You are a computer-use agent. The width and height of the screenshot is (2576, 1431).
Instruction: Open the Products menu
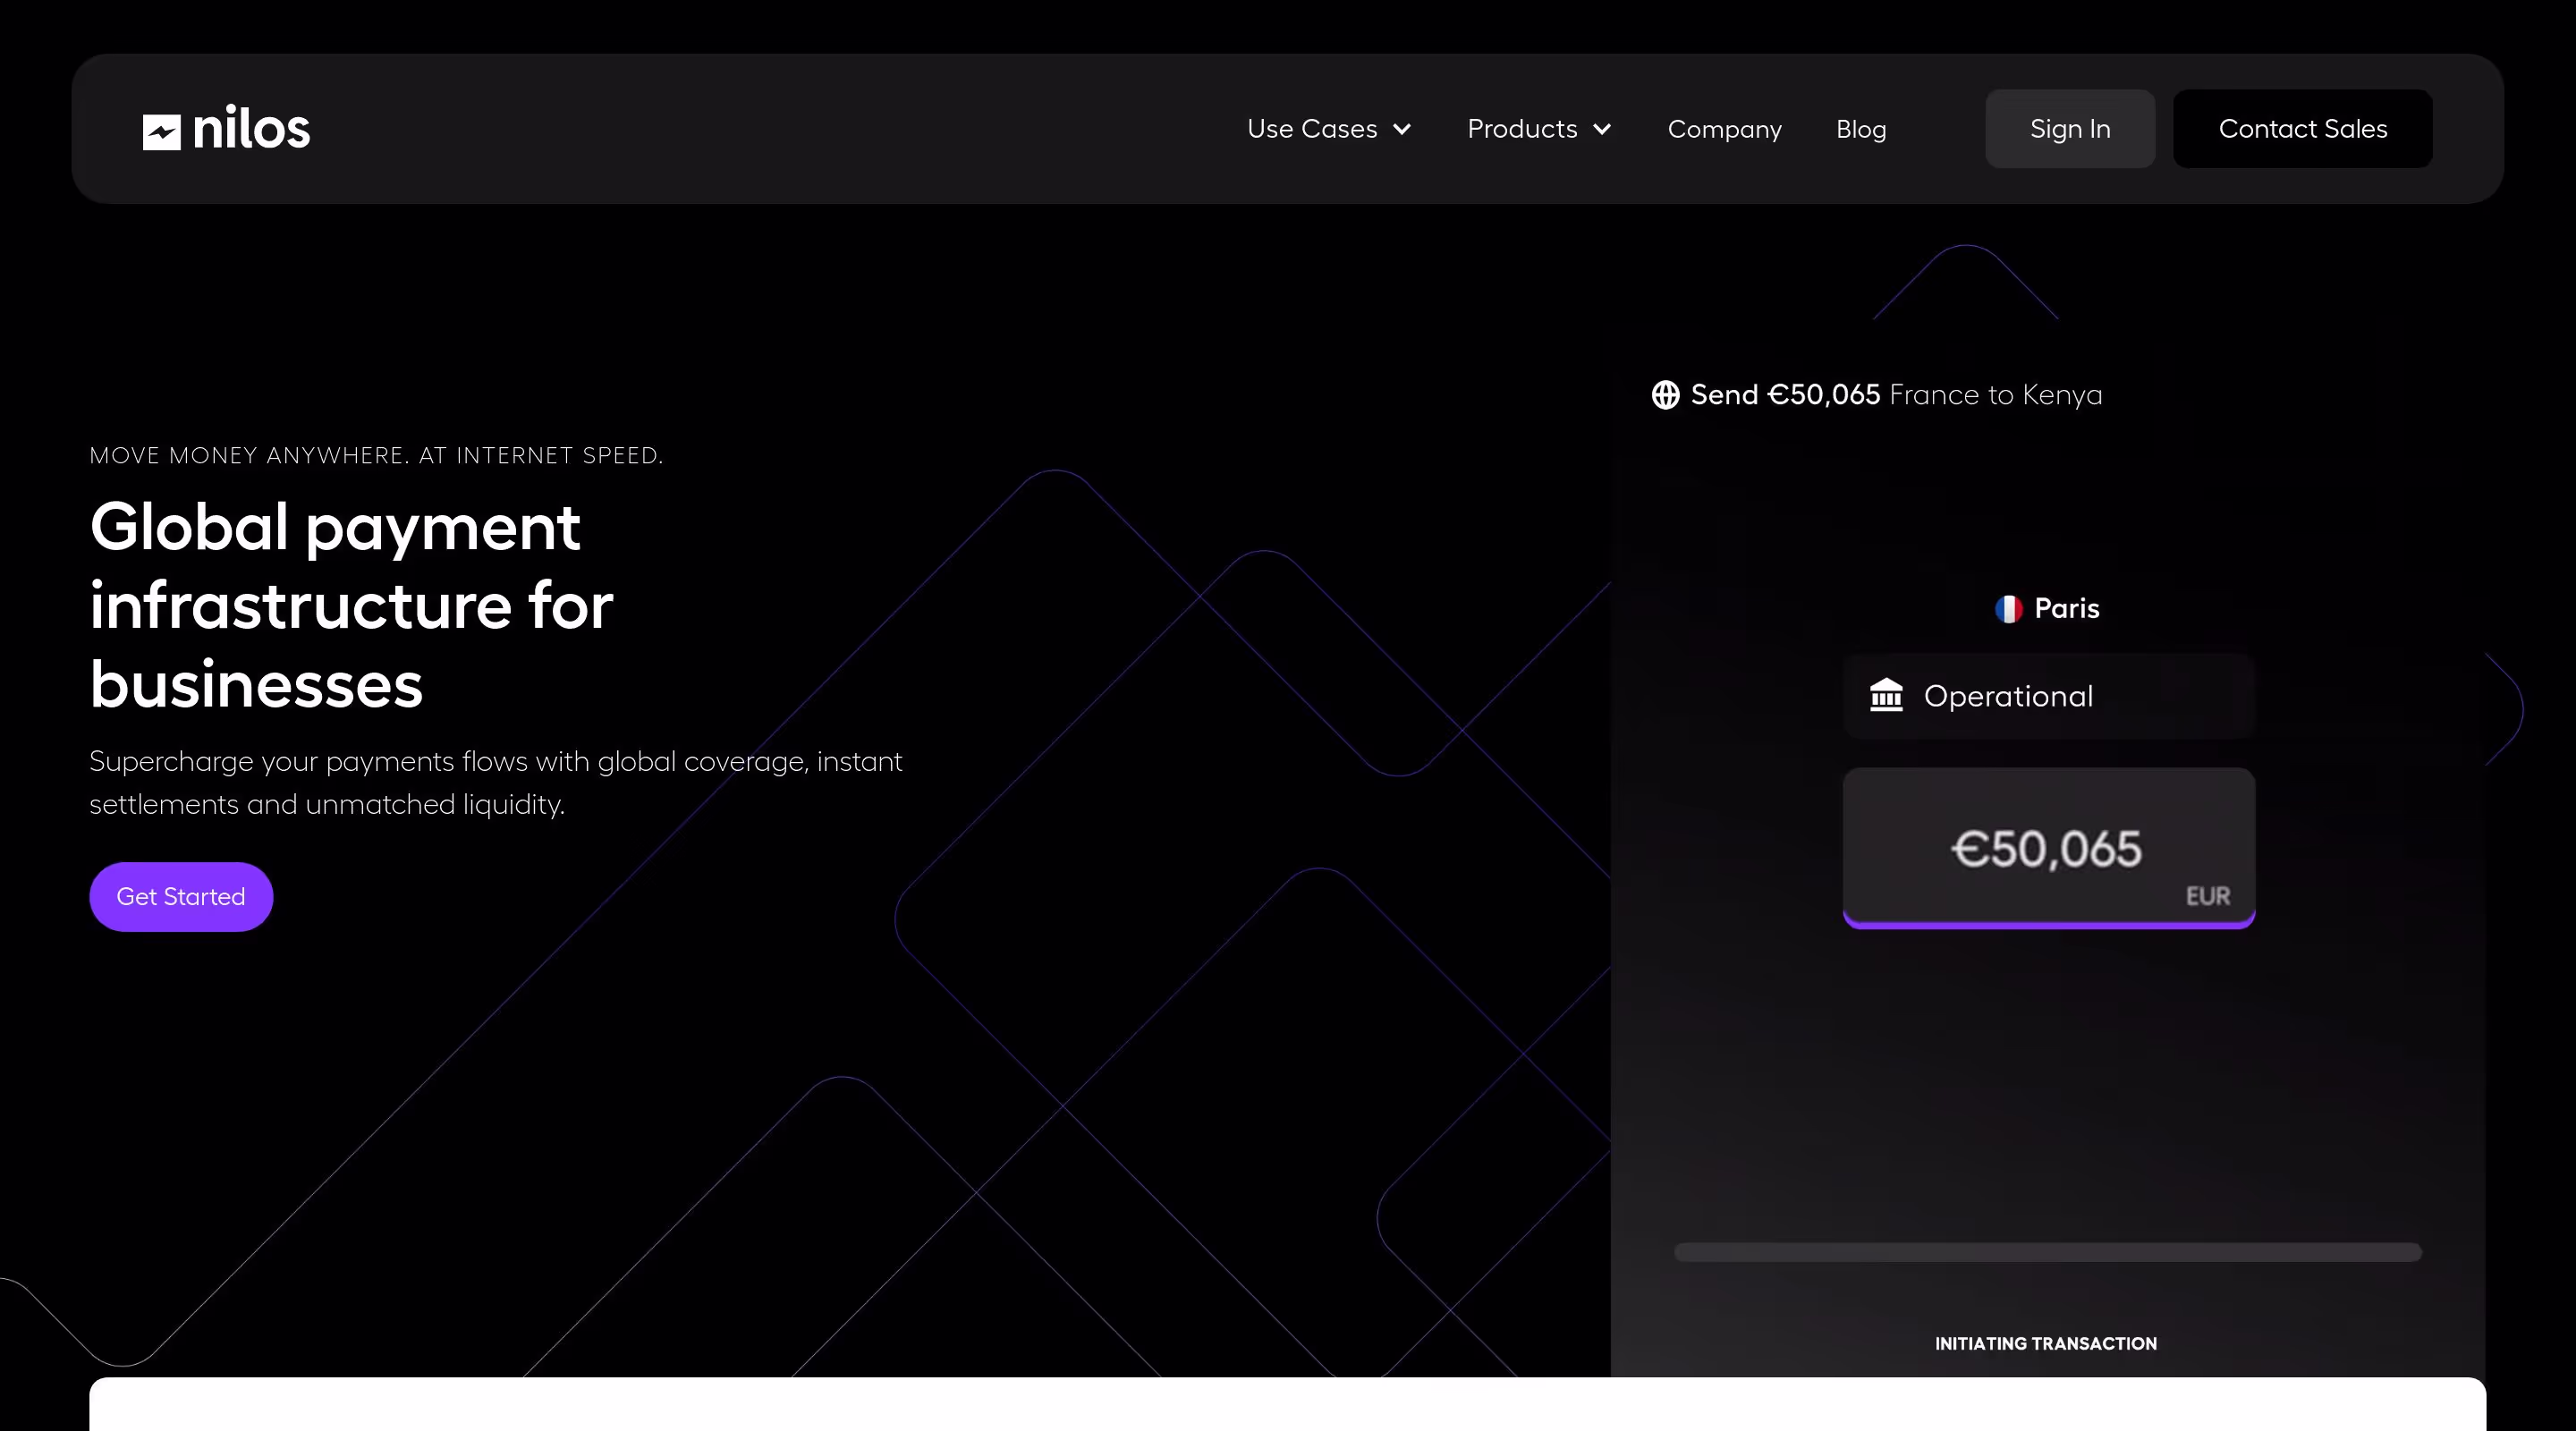[1521, 129]
